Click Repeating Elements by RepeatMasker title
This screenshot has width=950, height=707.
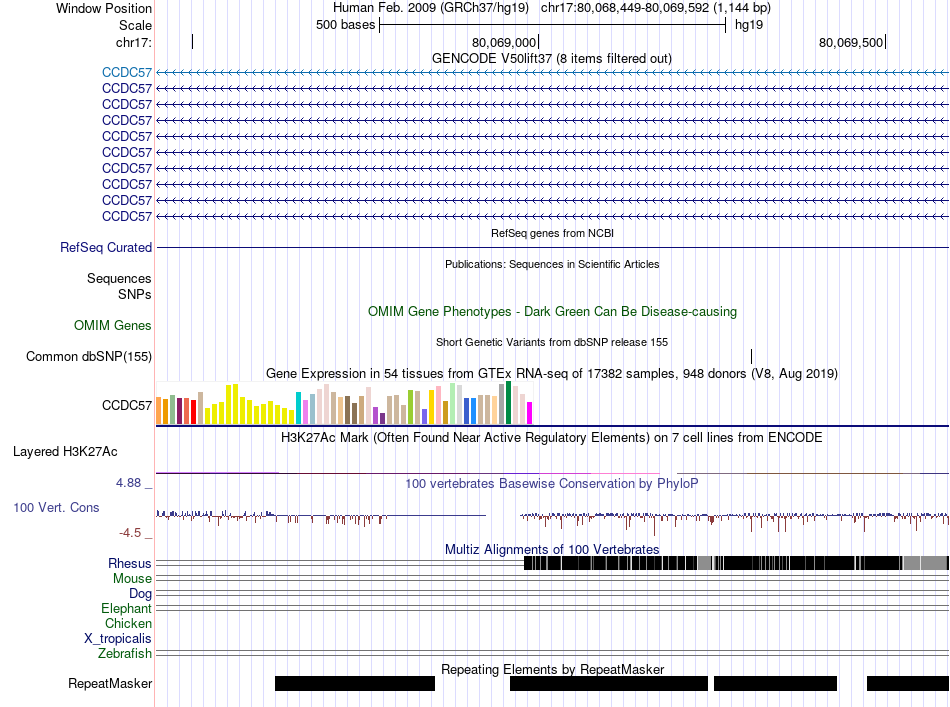tap(552, 669)
